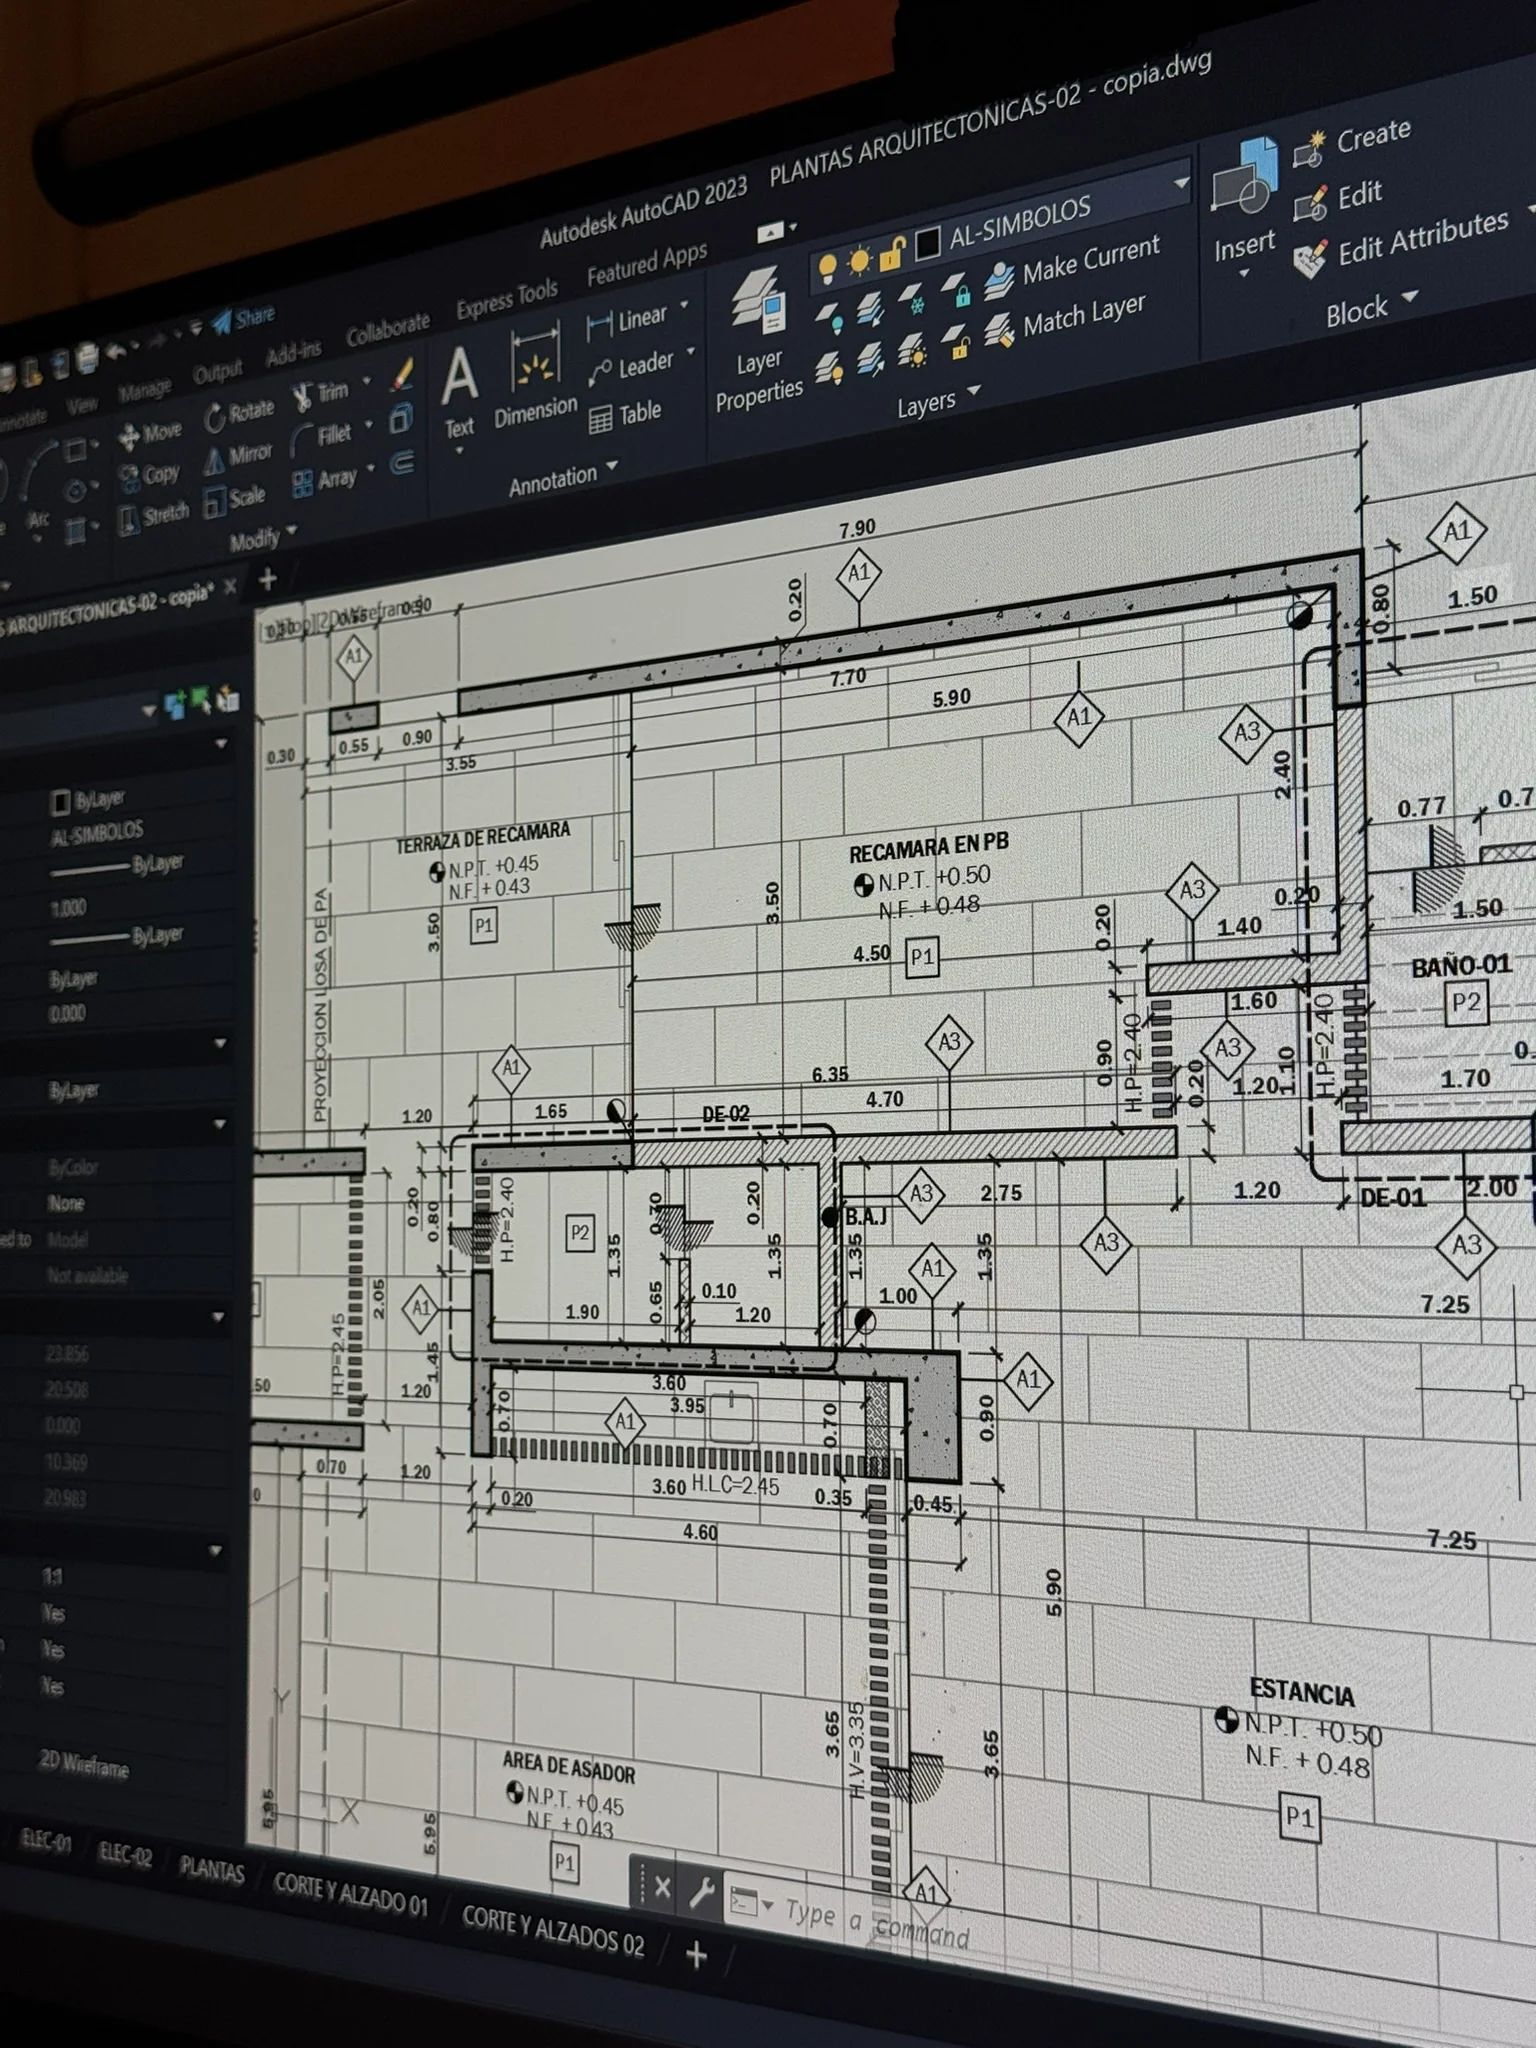The width and height of the screenshot is (1536, 2048).
Task: Click Make Current layer button
Action: (x=1073, y=265)
